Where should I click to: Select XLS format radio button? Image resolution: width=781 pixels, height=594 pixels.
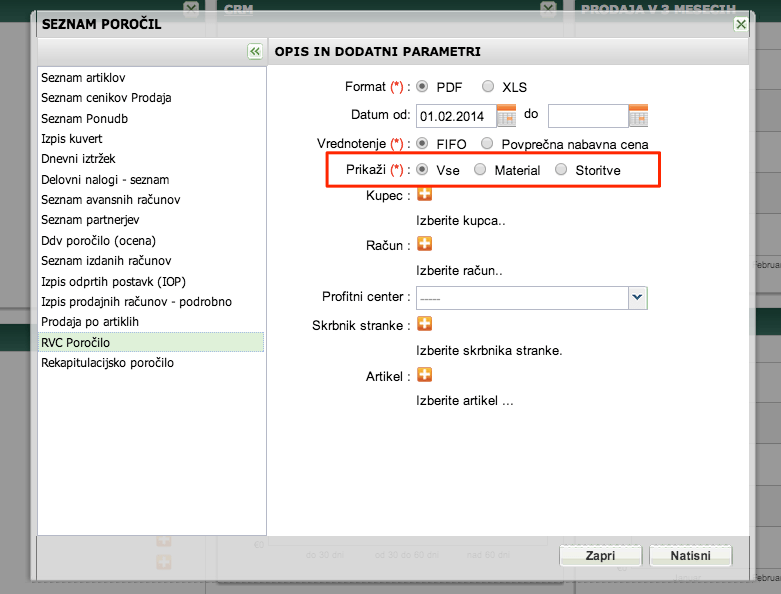click(x=488, y=87)
